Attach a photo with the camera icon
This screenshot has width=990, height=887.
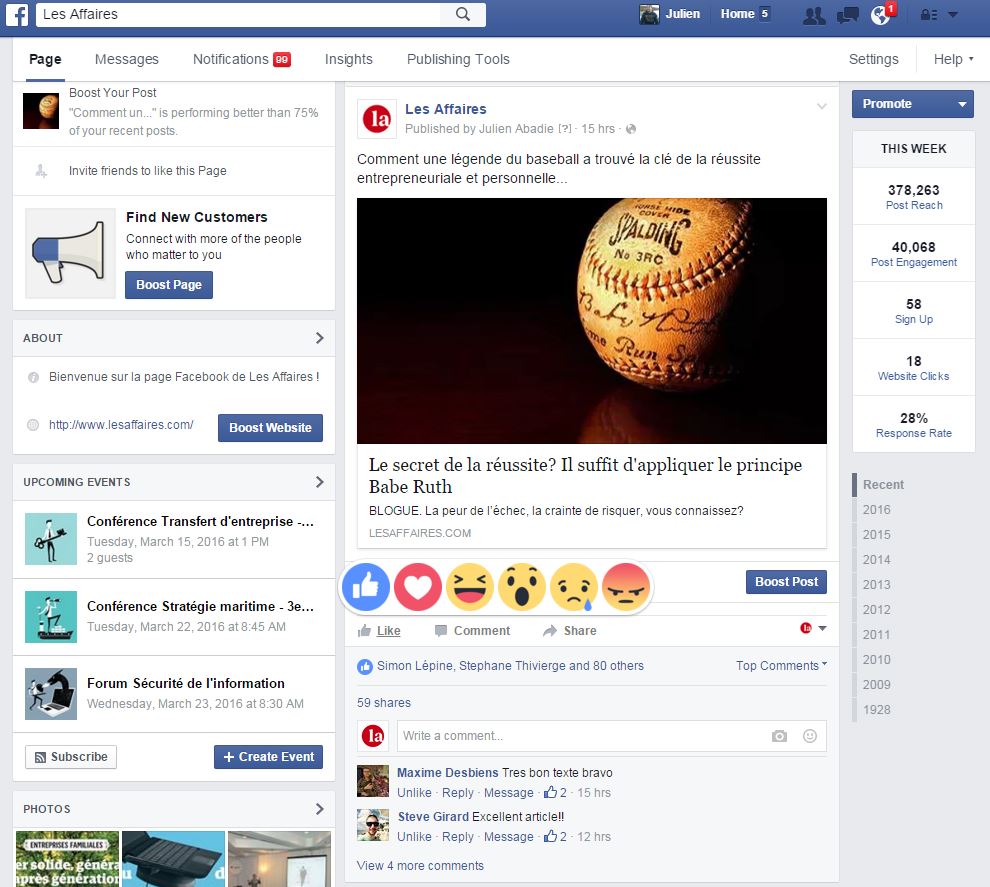tap(780, 736)
